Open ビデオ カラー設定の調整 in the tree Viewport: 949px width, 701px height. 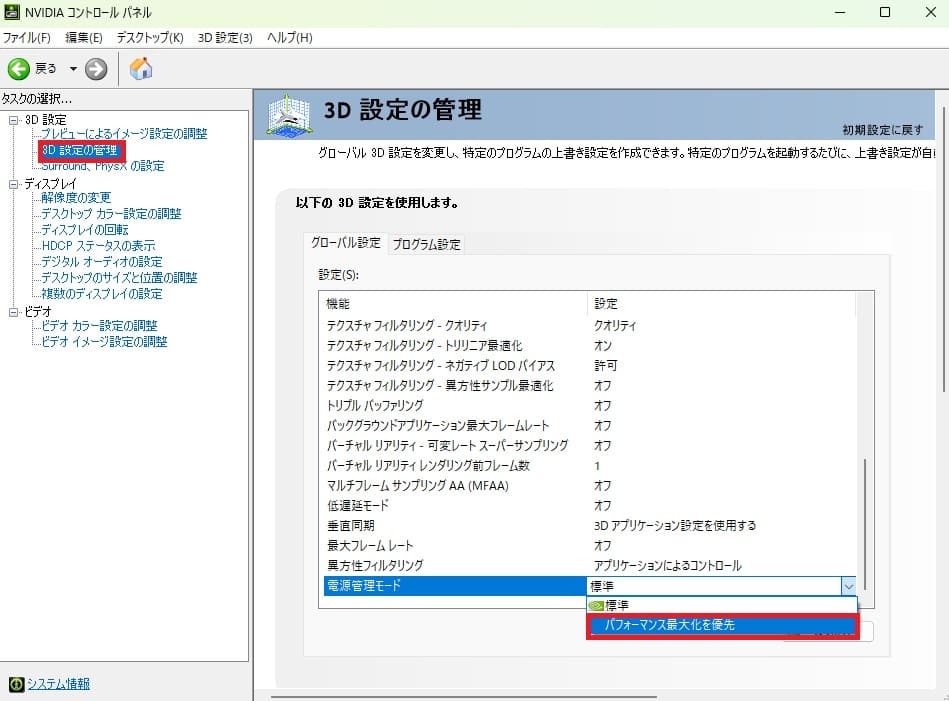[x=99, y=326]
